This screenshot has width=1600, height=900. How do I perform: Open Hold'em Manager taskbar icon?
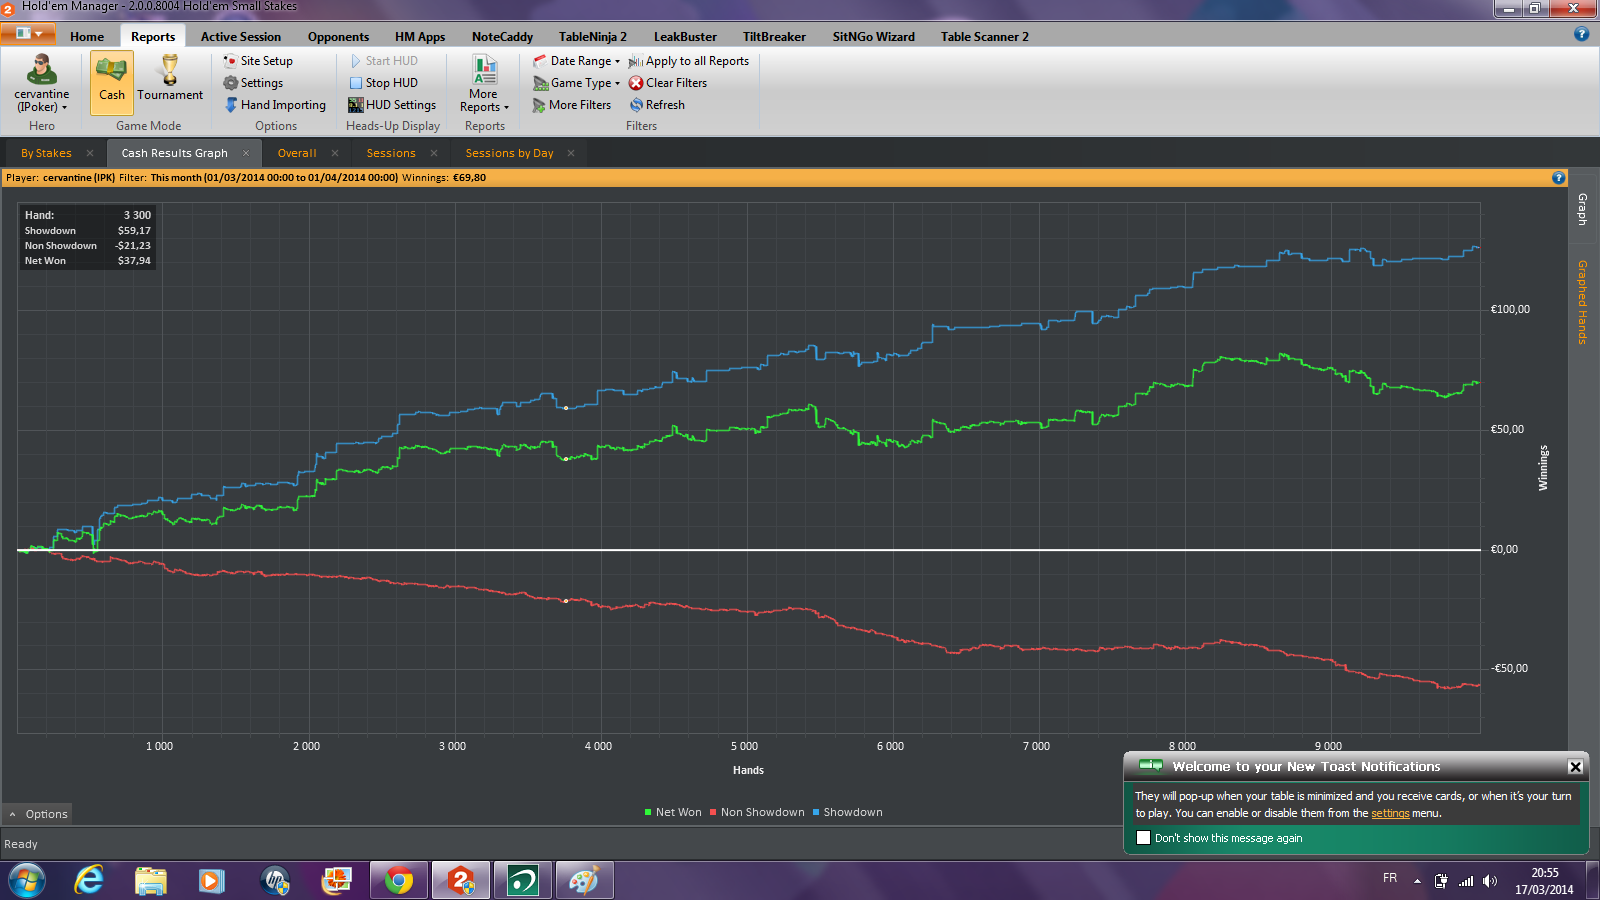(461, 881)
